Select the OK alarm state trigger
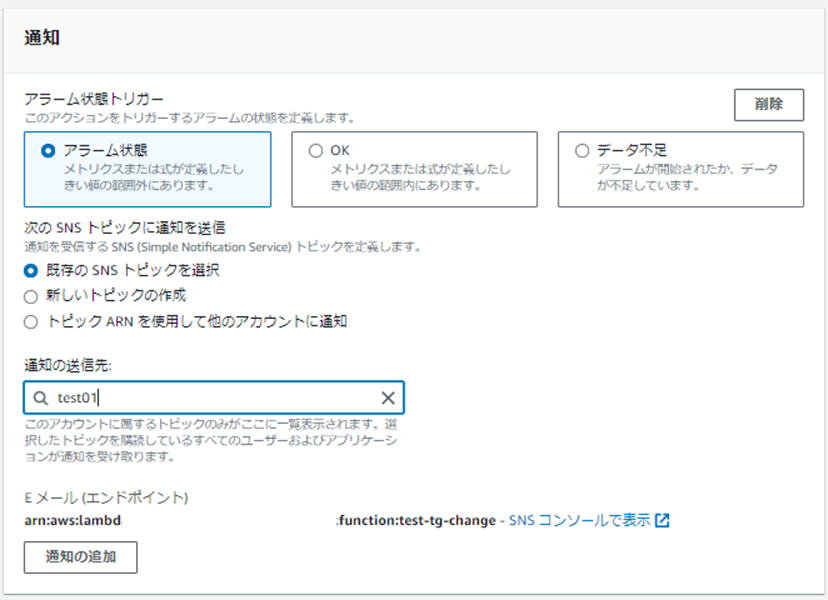This screenshot has width=828, height=600. 315,151
